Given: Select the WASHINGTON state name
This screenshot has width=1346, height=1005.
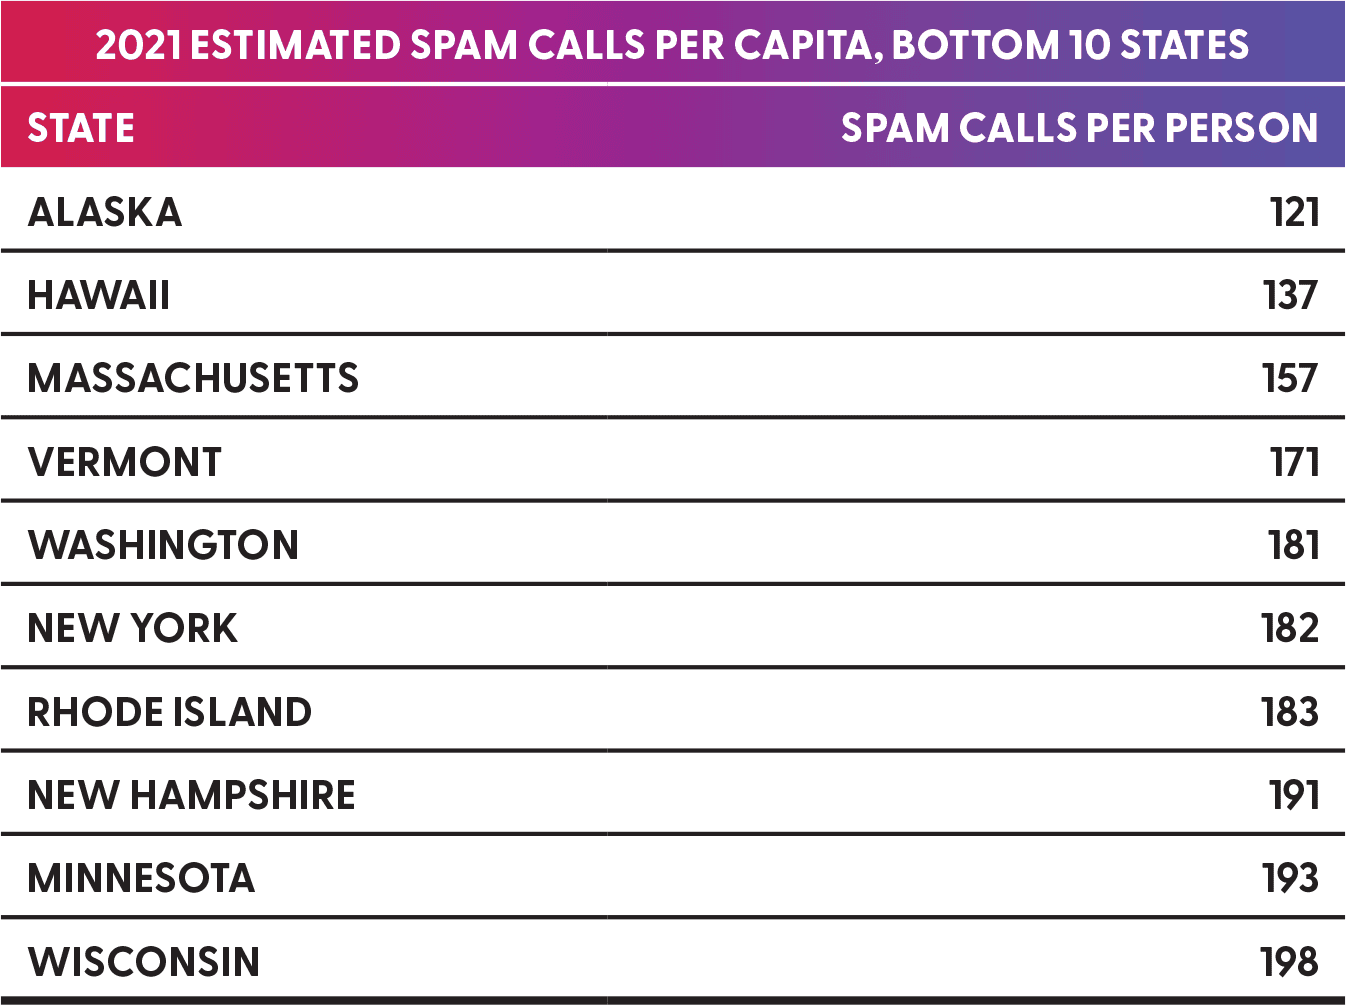Looking at the screenshot, I should click(163, 545).
